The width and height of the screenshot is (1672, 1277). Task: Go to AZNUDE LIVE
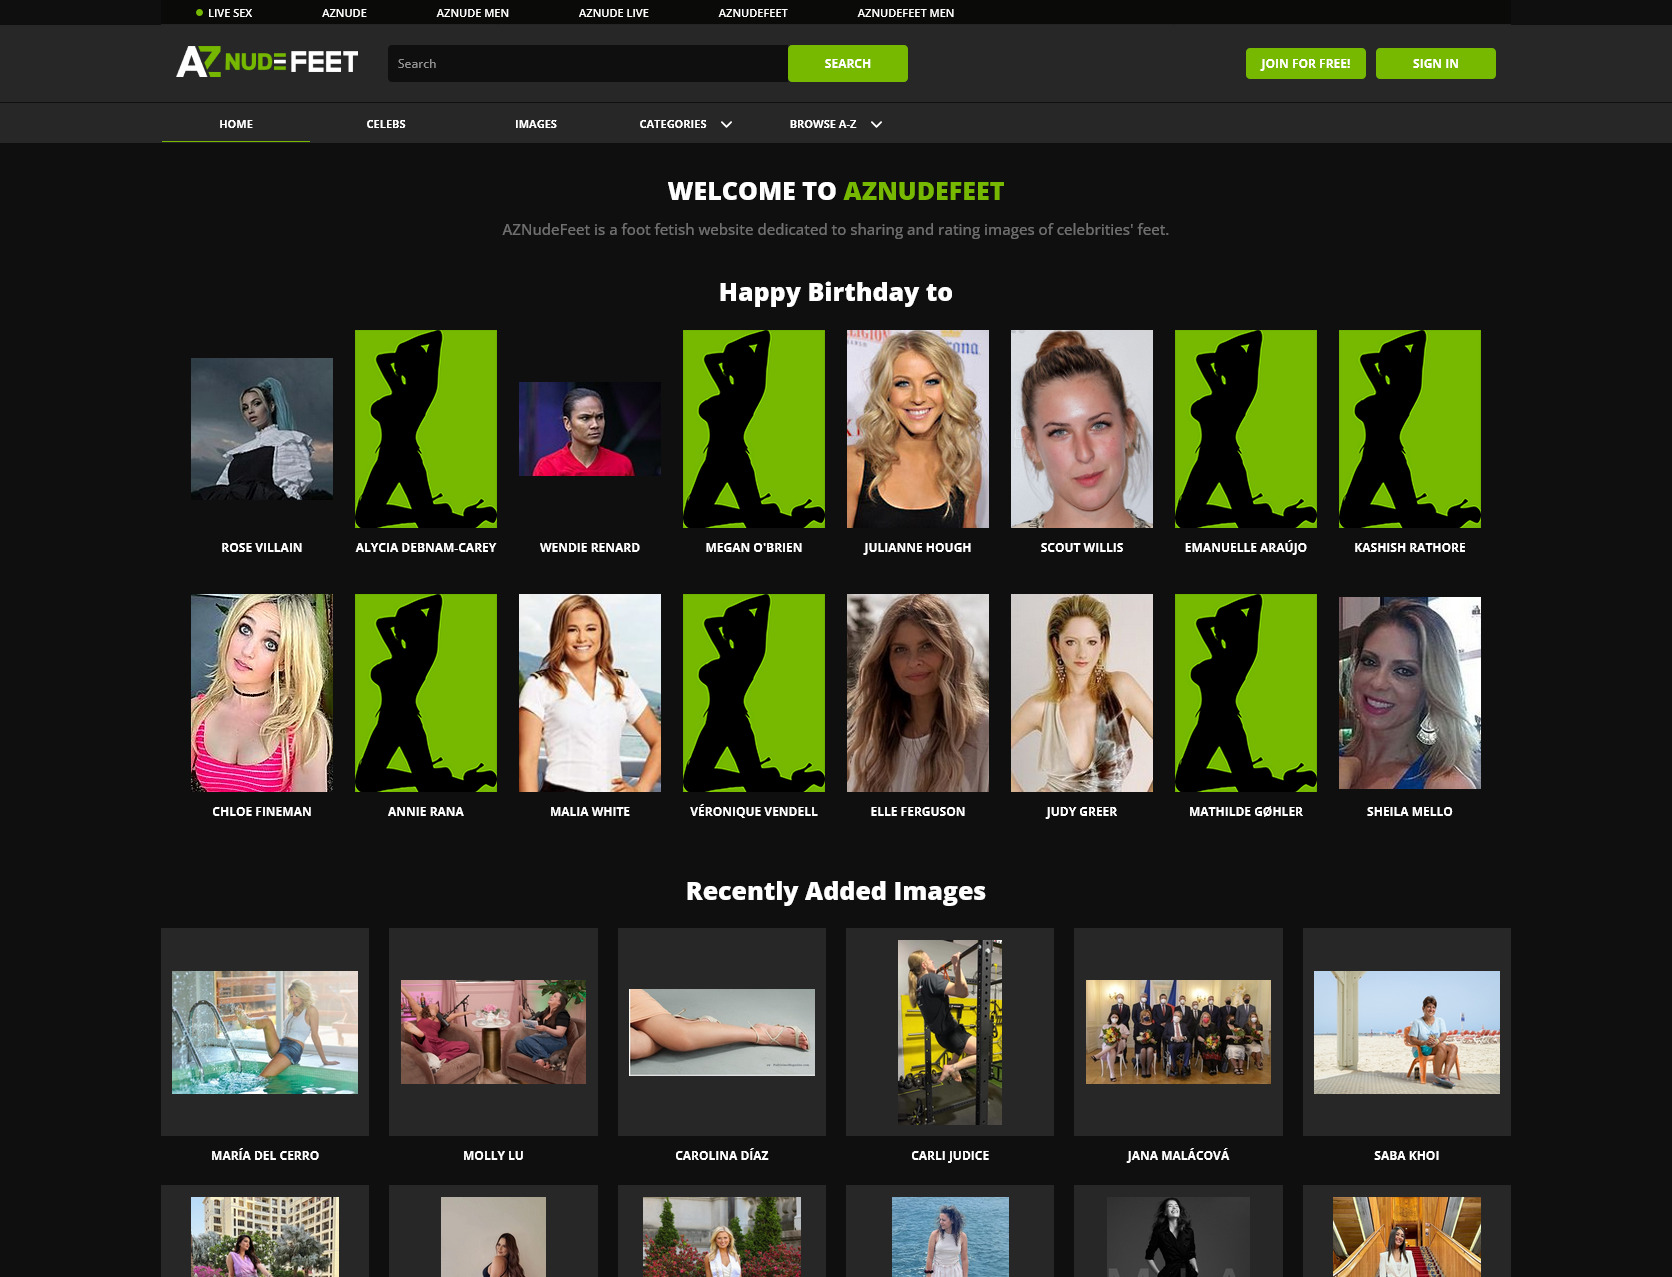[613, 13]
